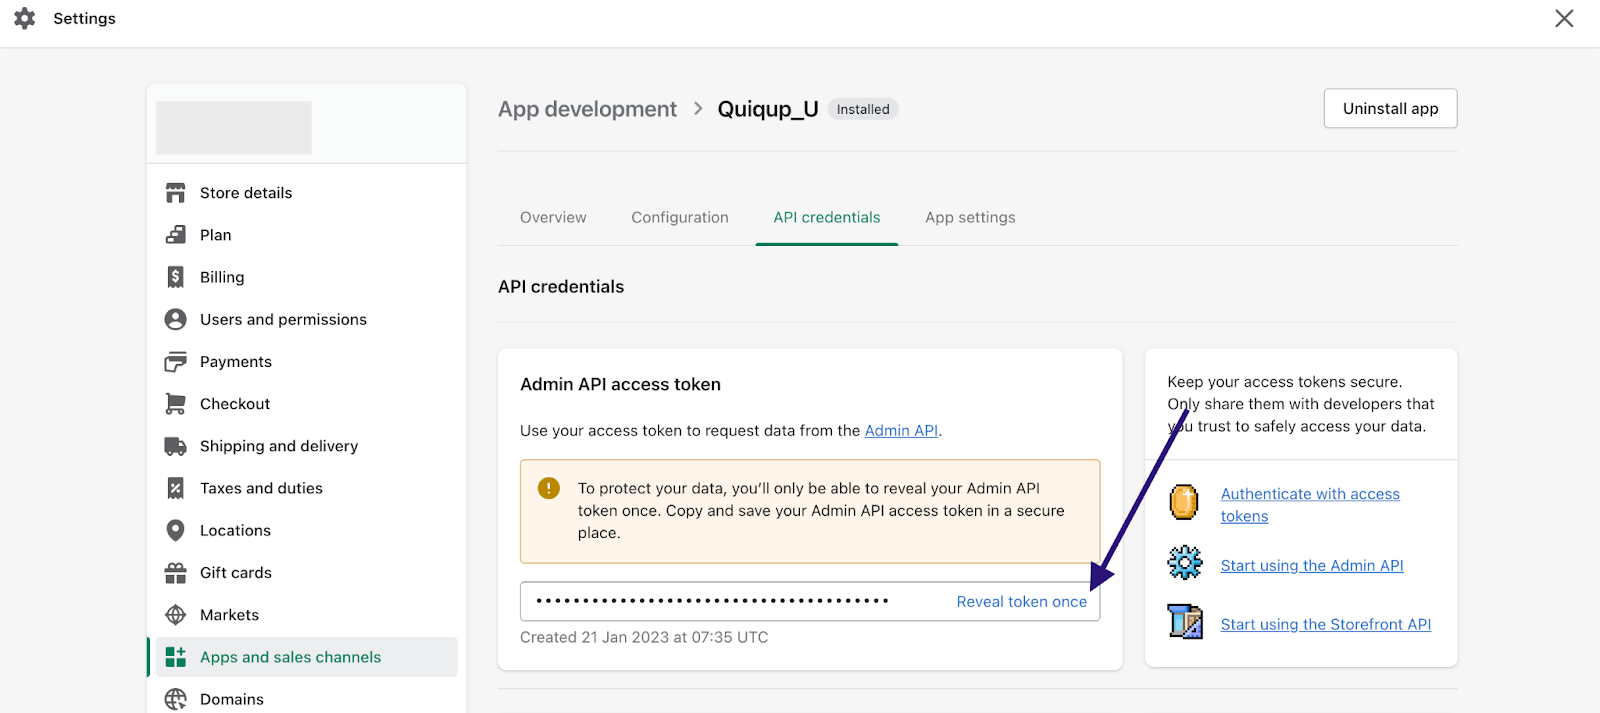
Task: Click the icon beside Storefront API link
Action: [x=1185, y=622]
